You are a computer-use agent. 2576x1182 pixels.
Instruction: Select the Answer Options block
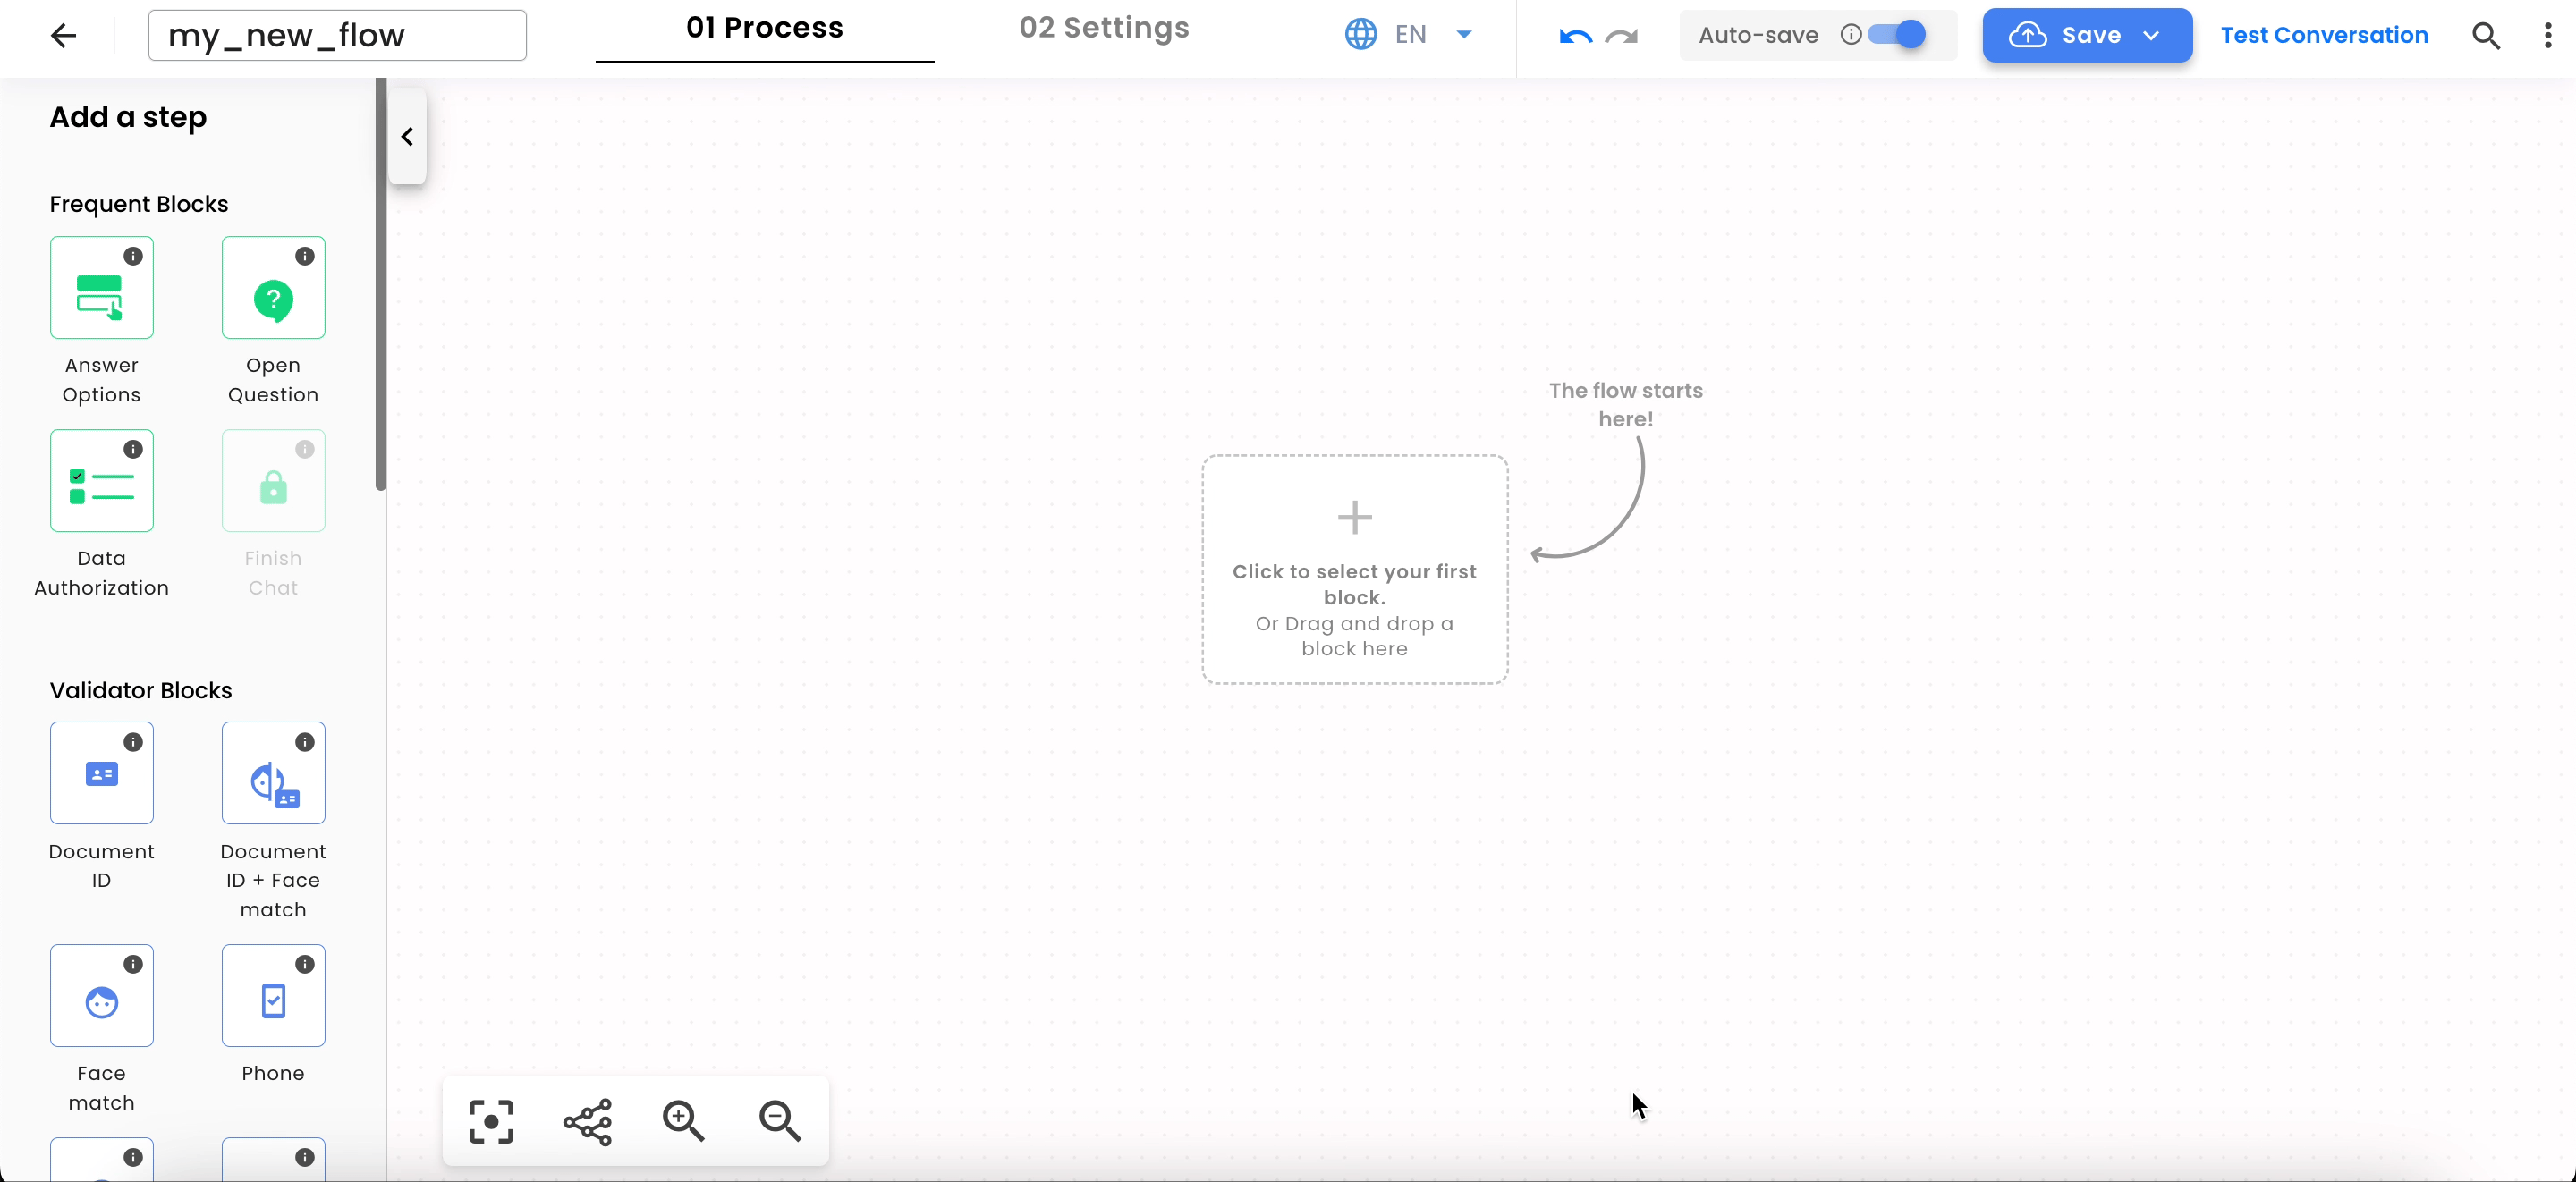pos(101,288)
